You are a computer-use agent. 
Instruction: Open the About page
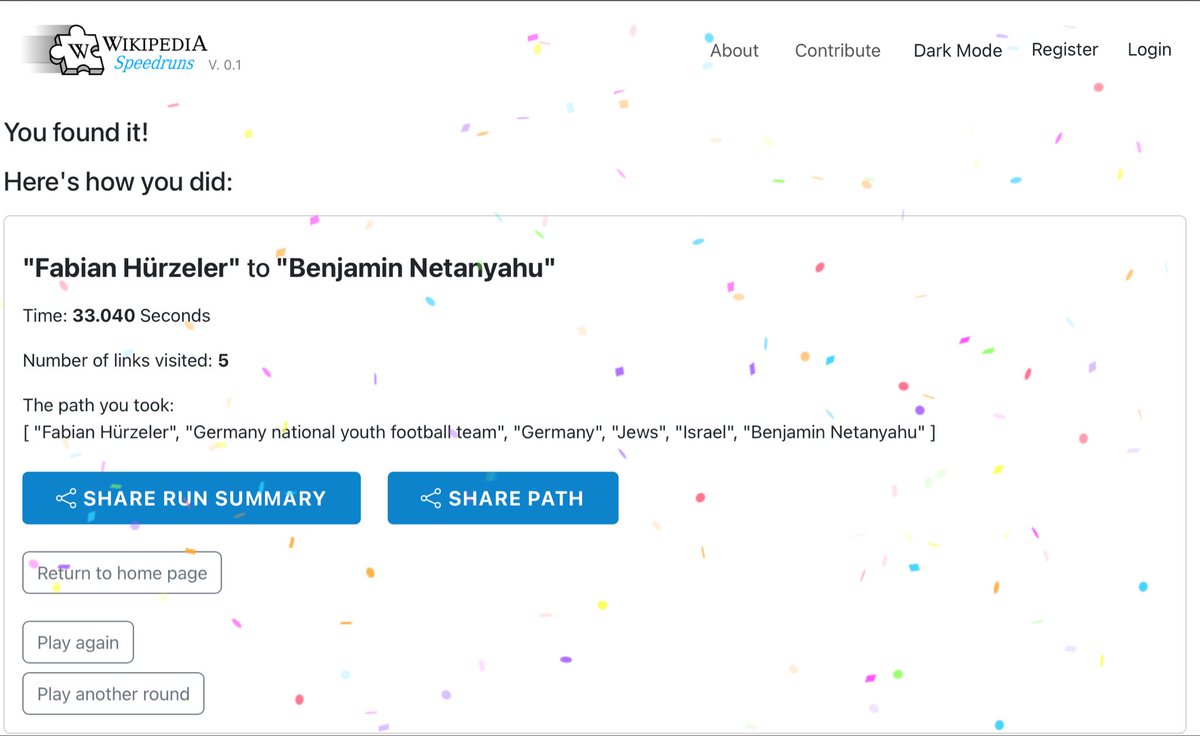(734, 50)
